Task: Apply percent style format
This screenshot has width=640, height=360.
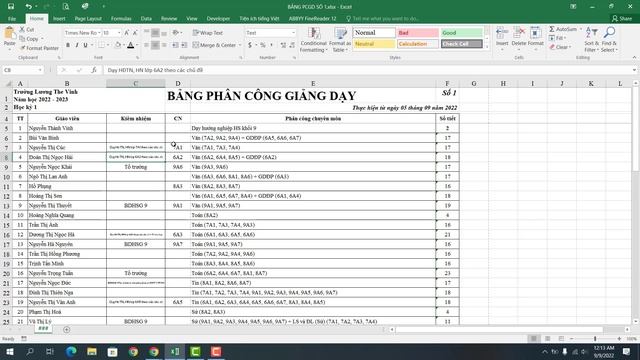Action: 263,45
